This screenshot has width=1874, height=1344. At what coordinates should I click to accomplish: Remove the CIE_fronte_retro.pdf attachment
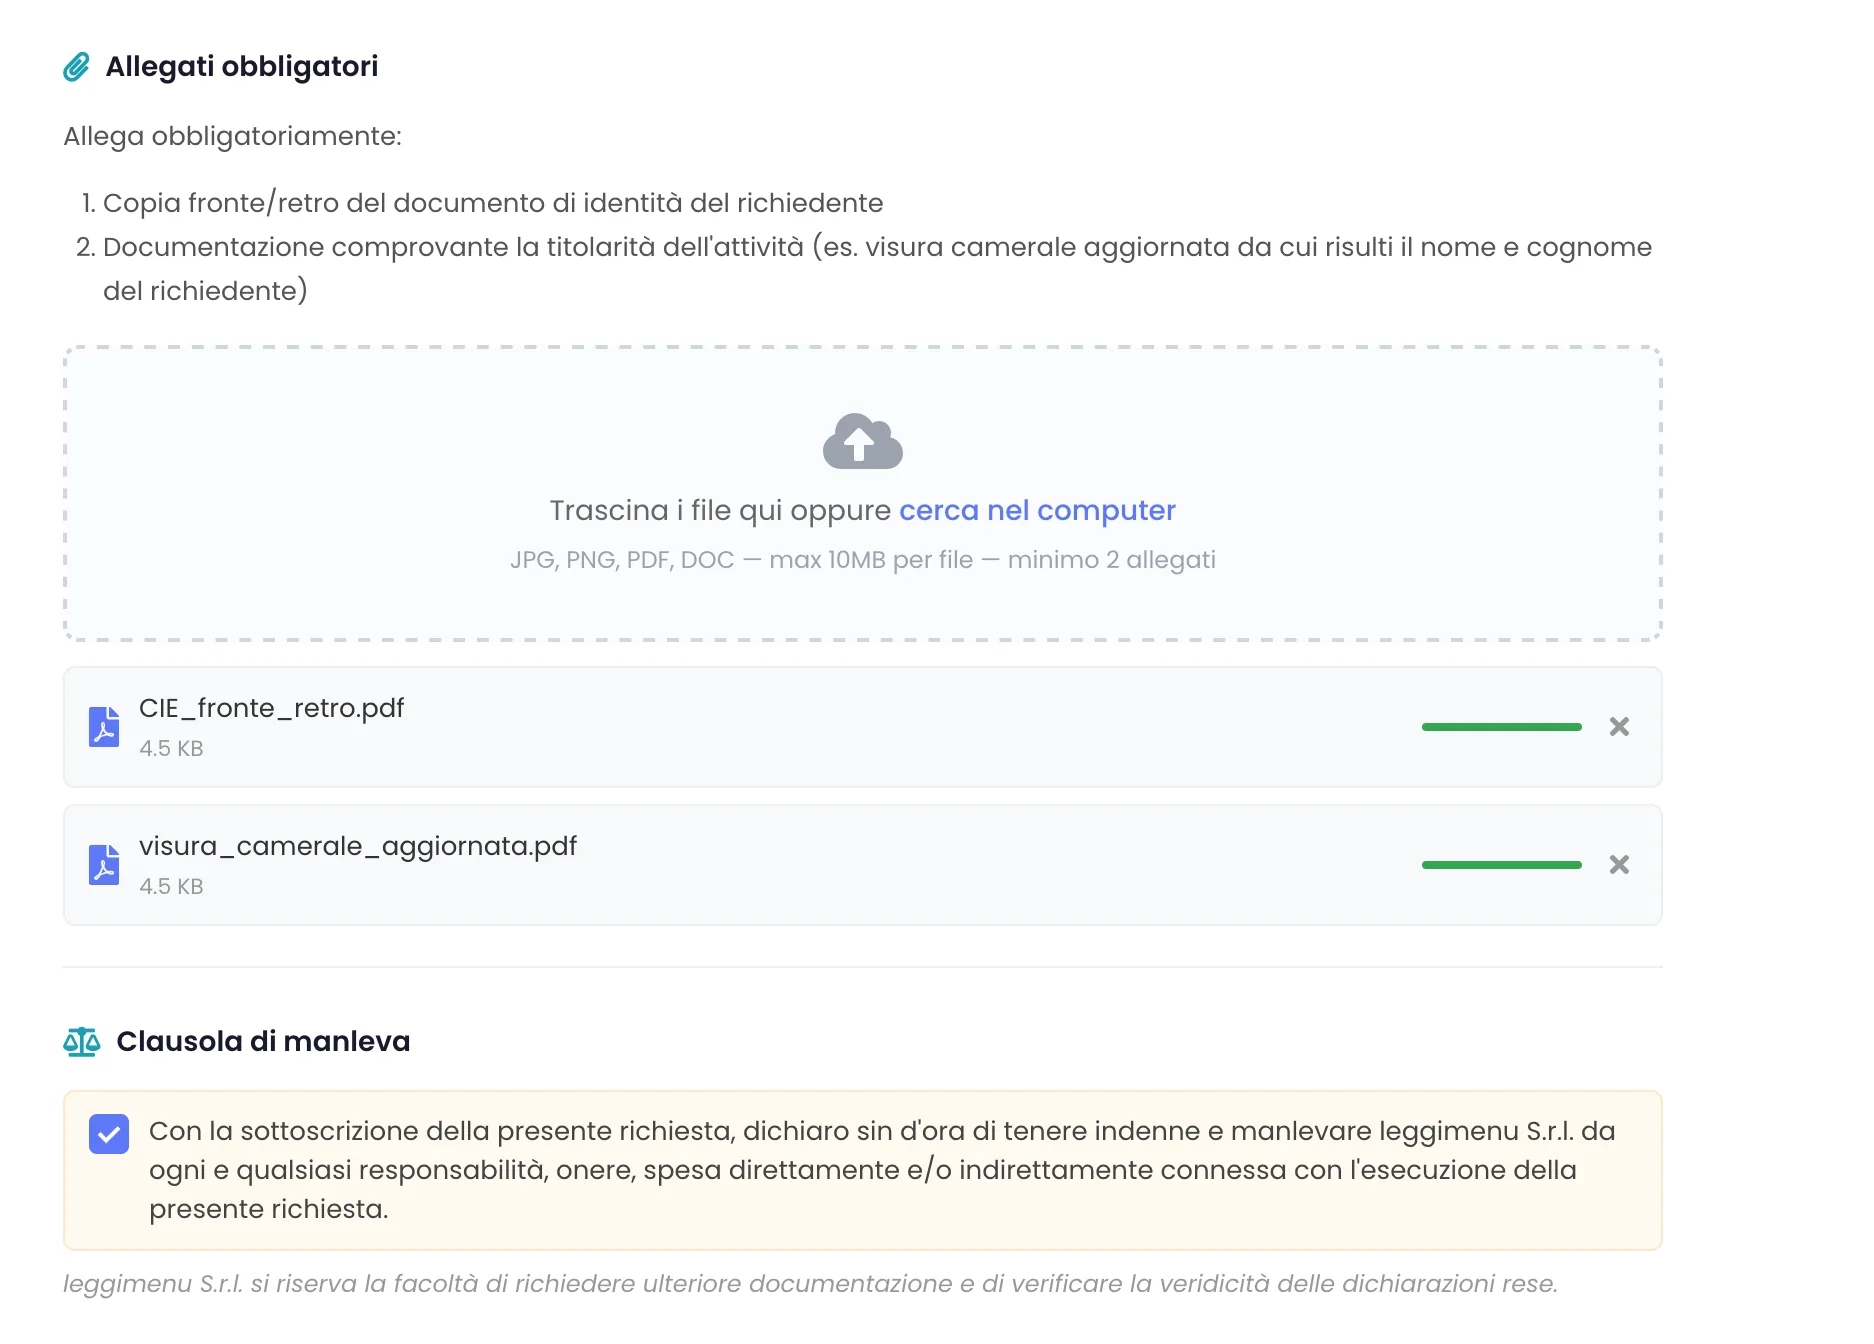1619,727
